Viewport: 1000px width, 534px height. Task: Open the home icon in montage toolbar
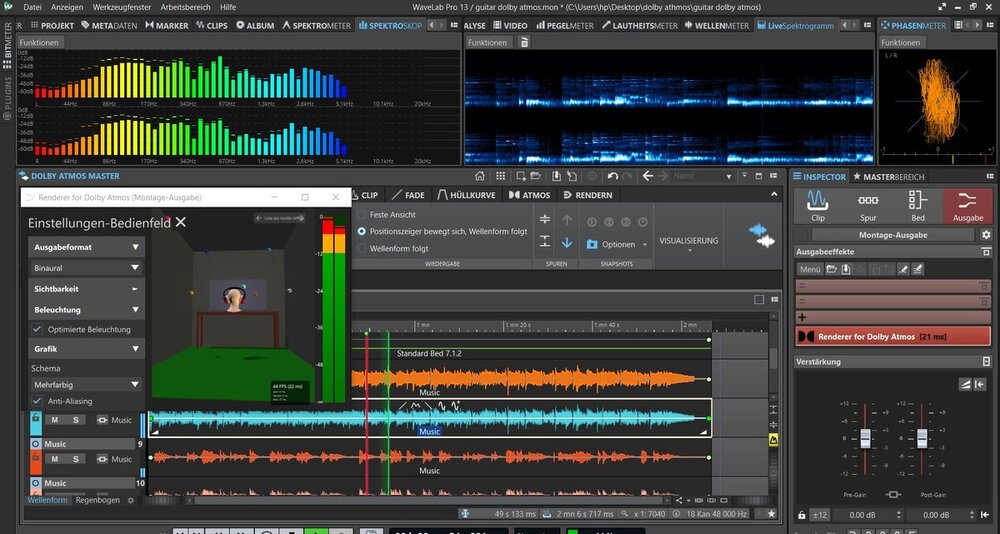click(480, 176)
